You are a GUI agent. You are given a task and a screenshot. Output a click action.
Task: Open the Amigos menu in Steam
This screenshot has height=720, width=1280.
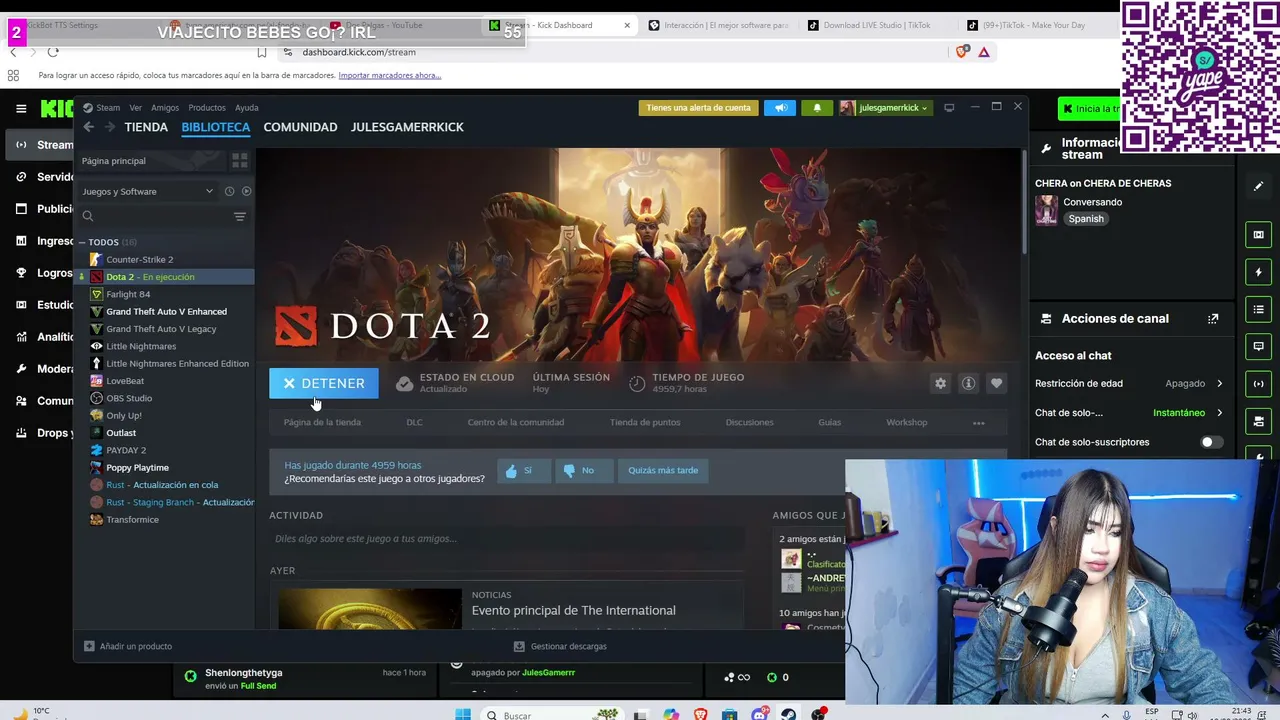[x=165, y=108]
